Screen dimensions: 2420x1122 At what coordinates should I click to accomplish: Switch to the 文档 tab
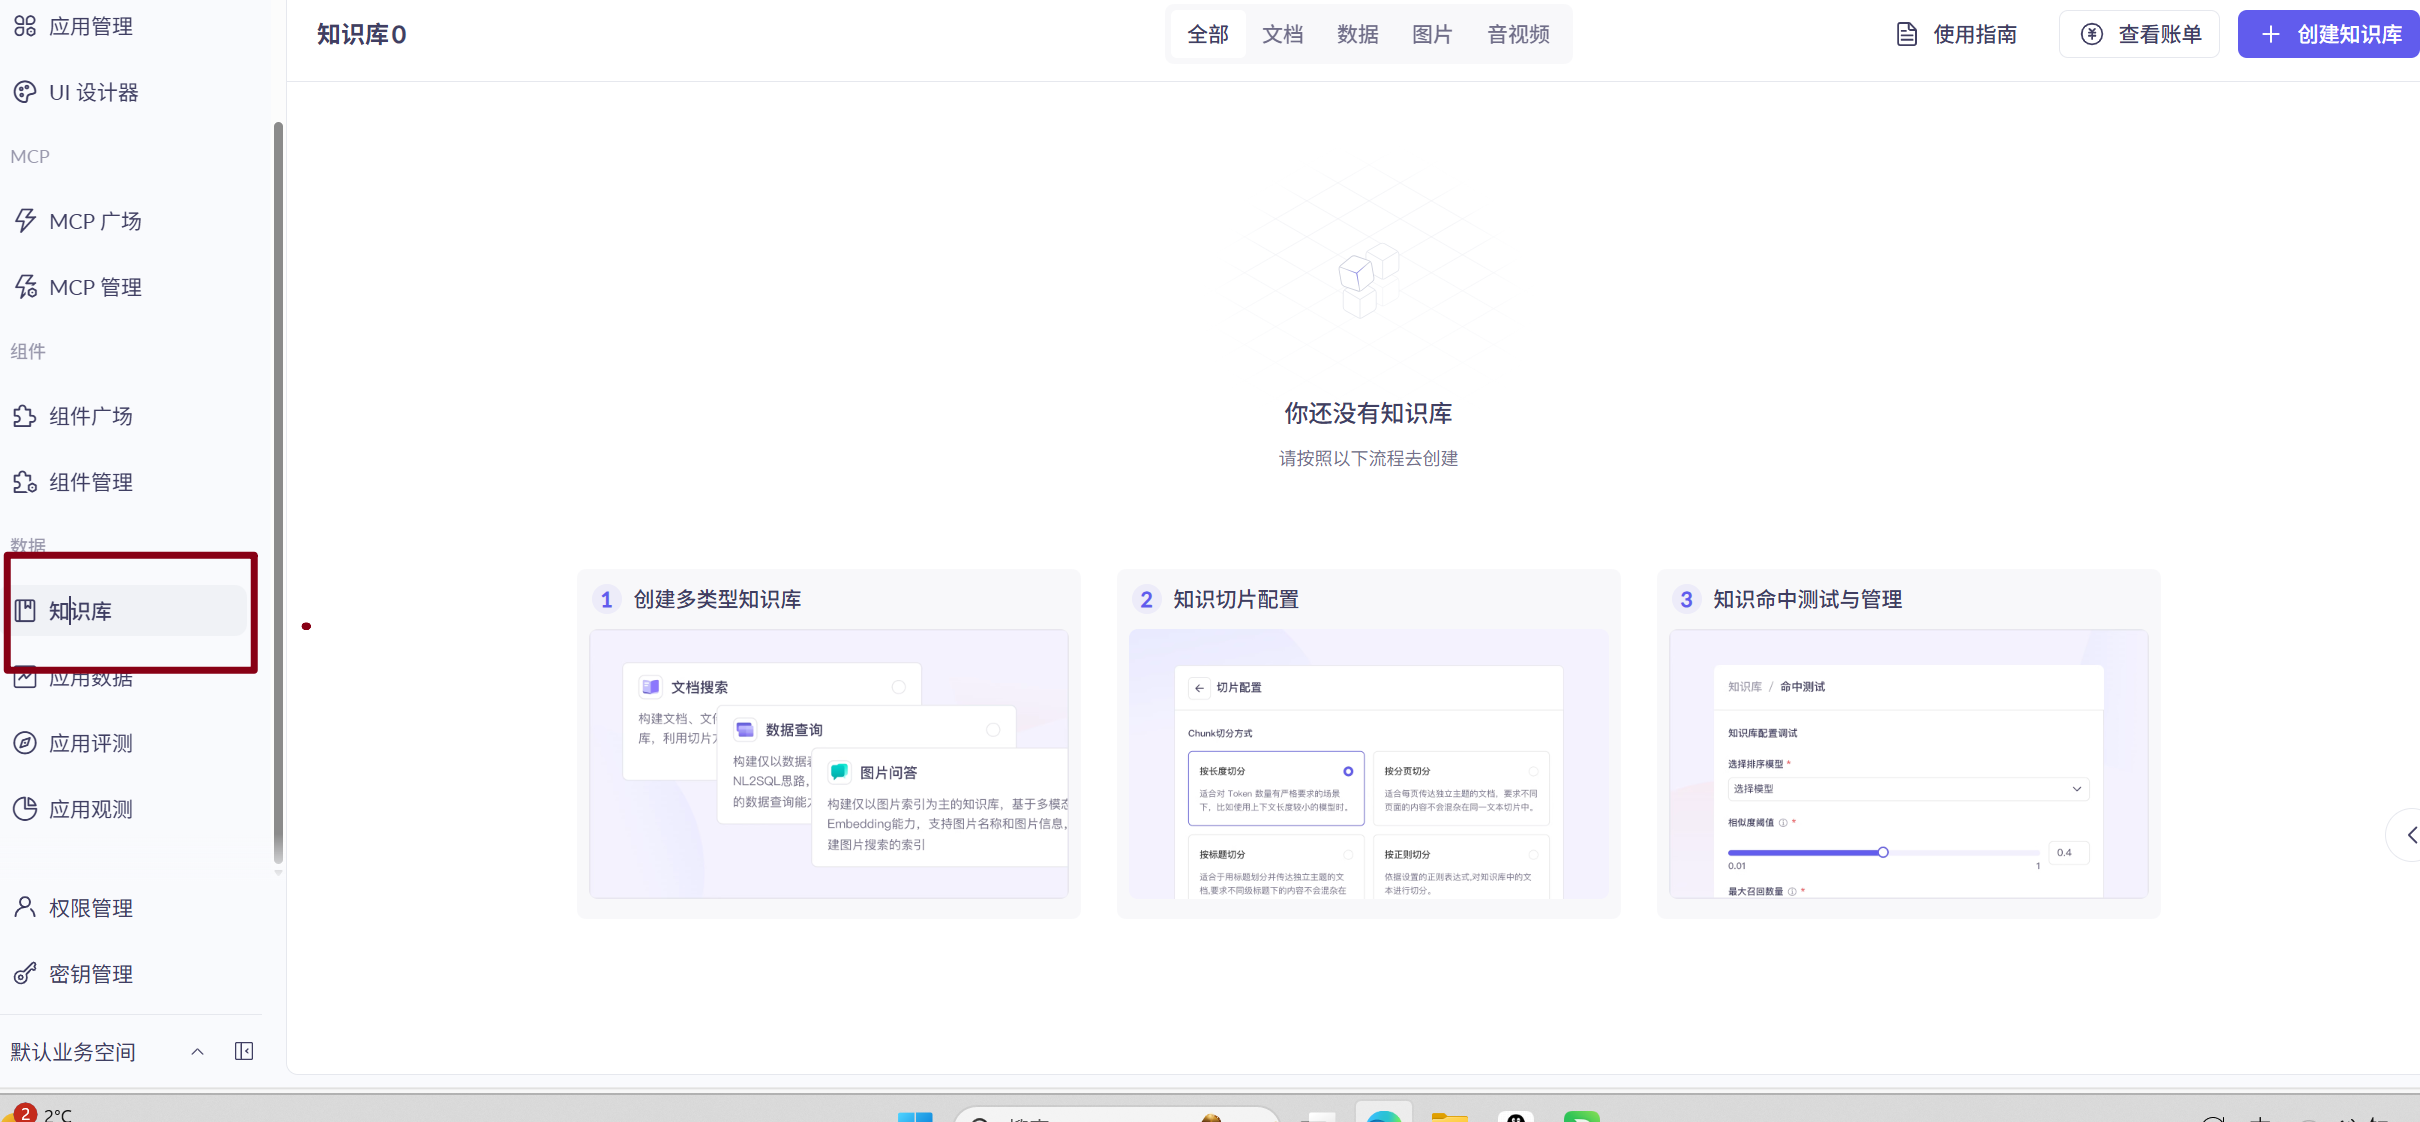[x=1282, y=35]
